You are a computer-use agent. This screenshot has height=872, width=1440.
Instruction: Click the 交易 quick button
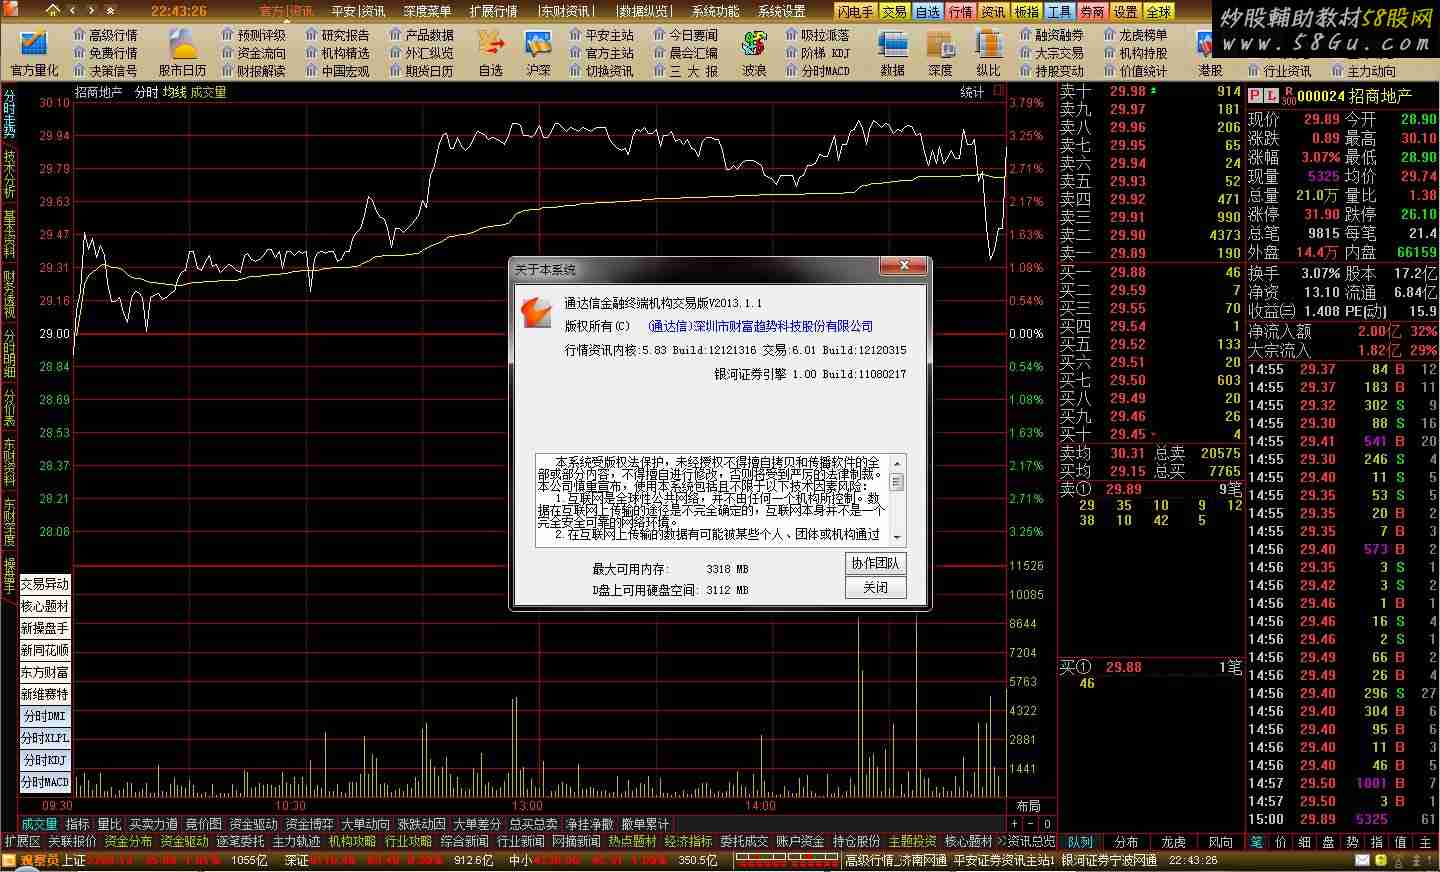(894, 12)
